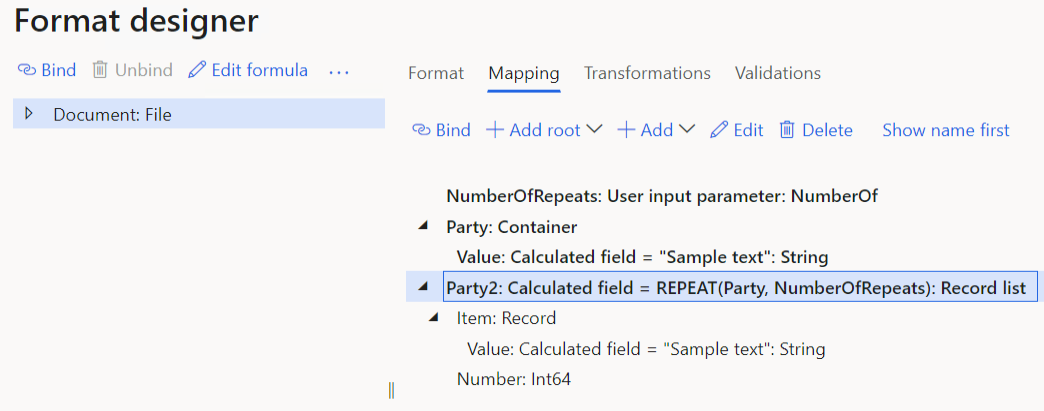
Task: Click the Delete trash icon
Action: (x=787, y=130)
